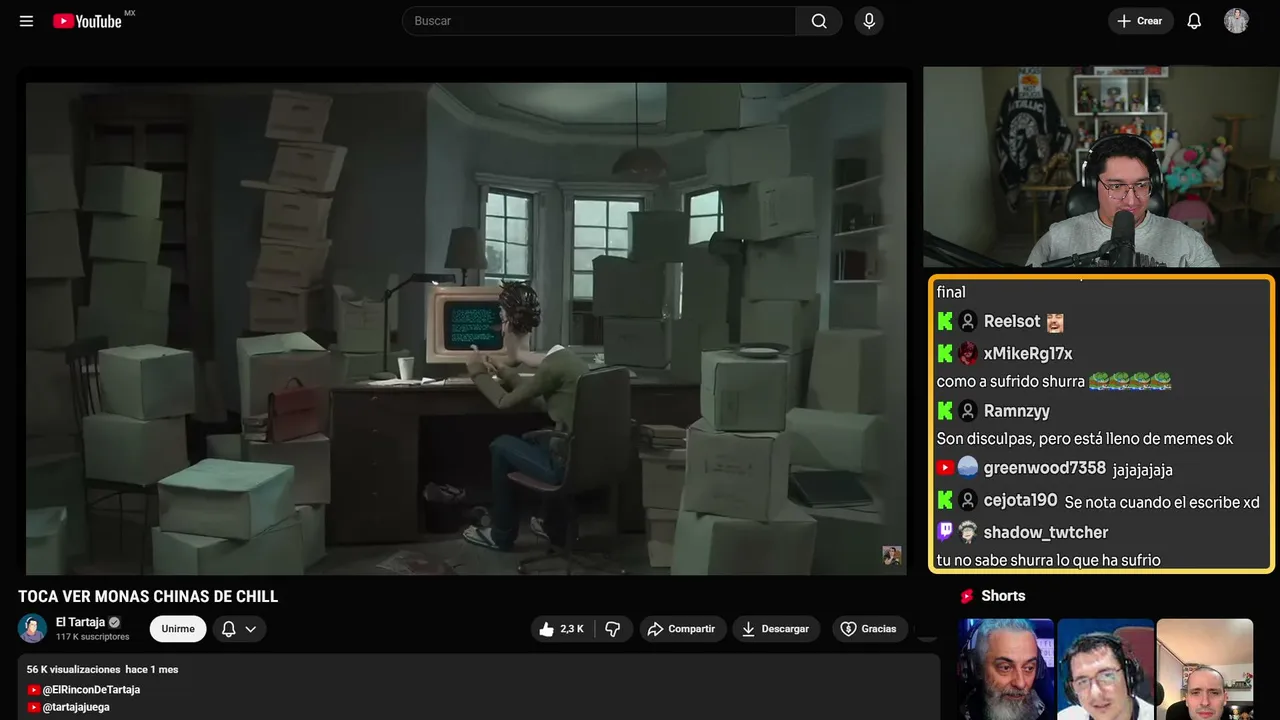Viewport: 1280px width, 720px height.
Task: Click the face emote after Reelsot
Action: coord(1055,322)
